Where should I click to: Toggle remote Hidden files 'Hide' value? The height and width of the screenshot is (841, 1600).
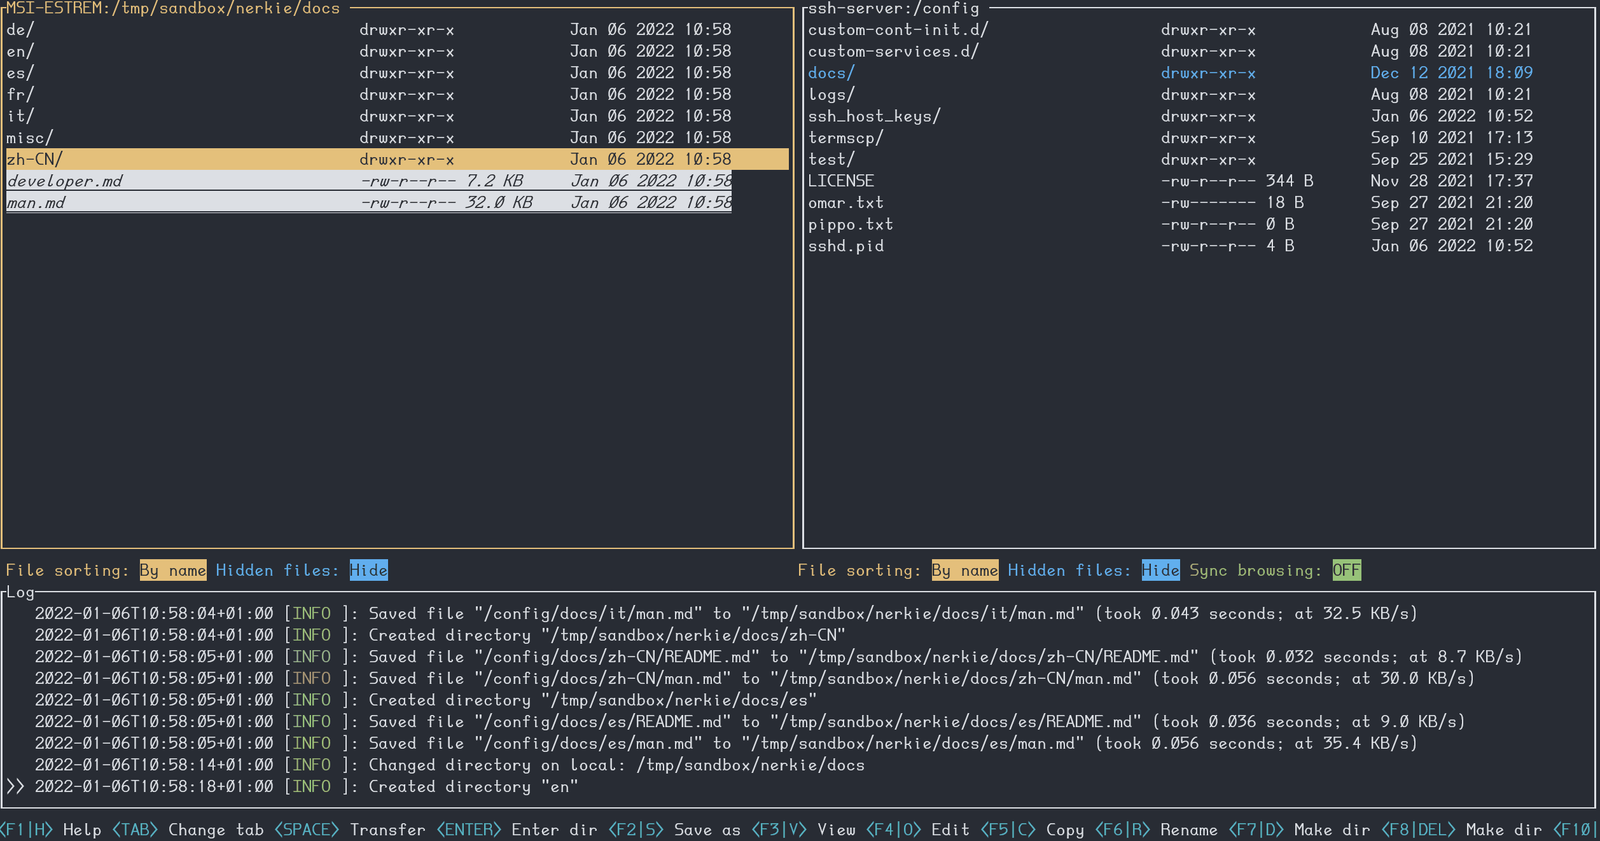pos(1161,570)
